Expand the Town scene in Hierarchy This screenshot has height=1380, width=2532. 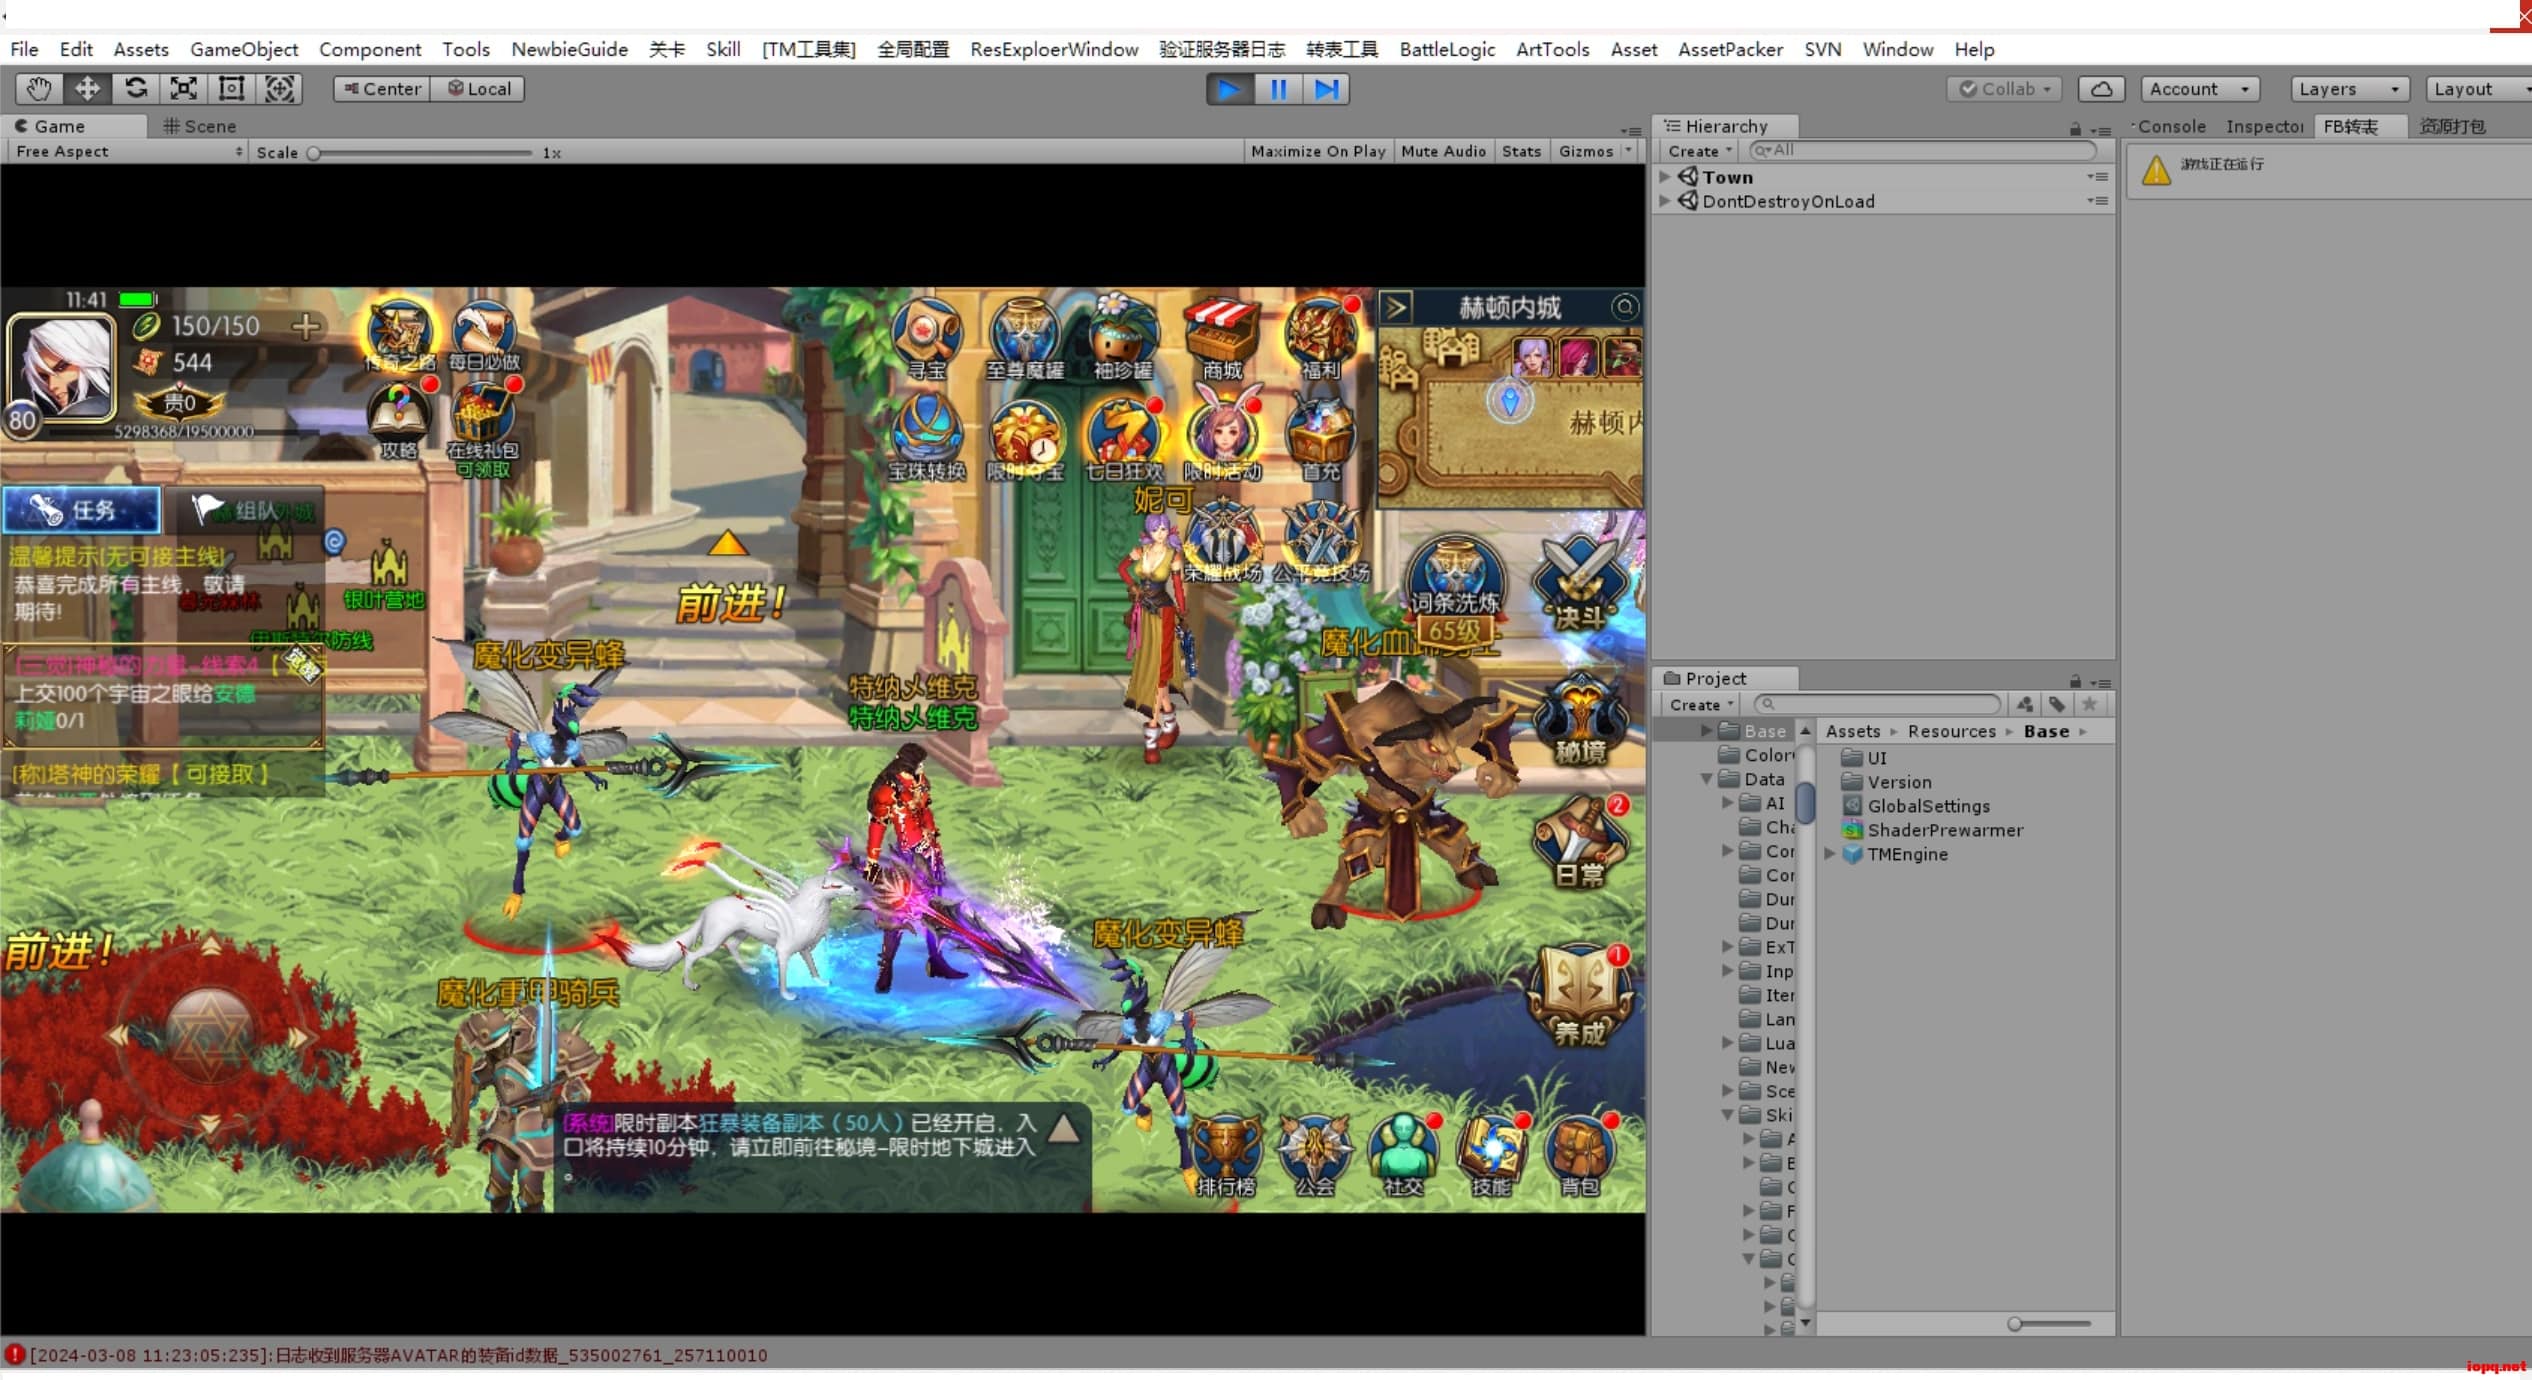click(1665, 176)
